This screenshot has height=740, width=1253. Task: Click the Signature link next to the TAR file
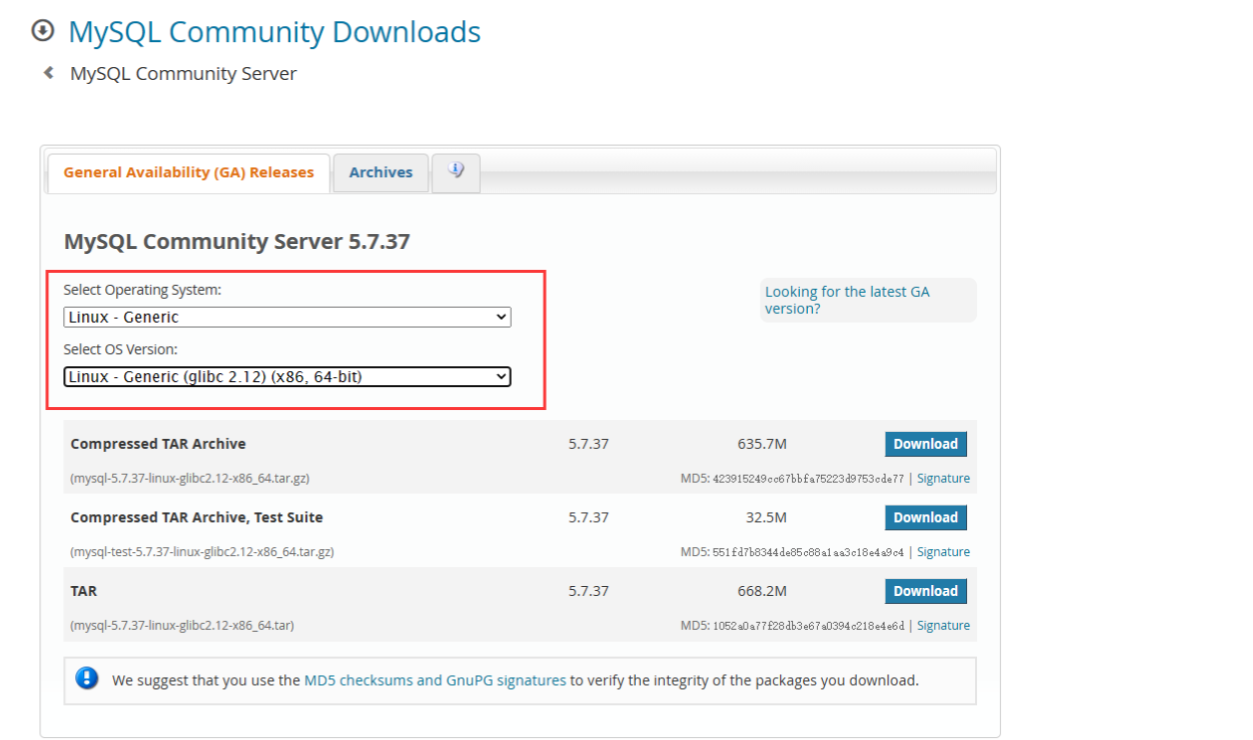tap(943, 625)
